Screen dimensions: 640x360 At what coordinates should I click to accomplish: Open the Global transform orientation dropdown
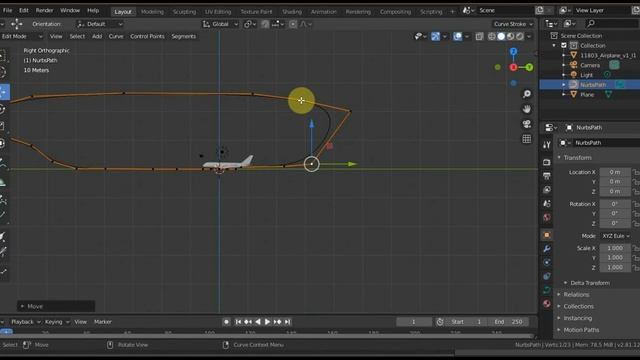(220, 24)
